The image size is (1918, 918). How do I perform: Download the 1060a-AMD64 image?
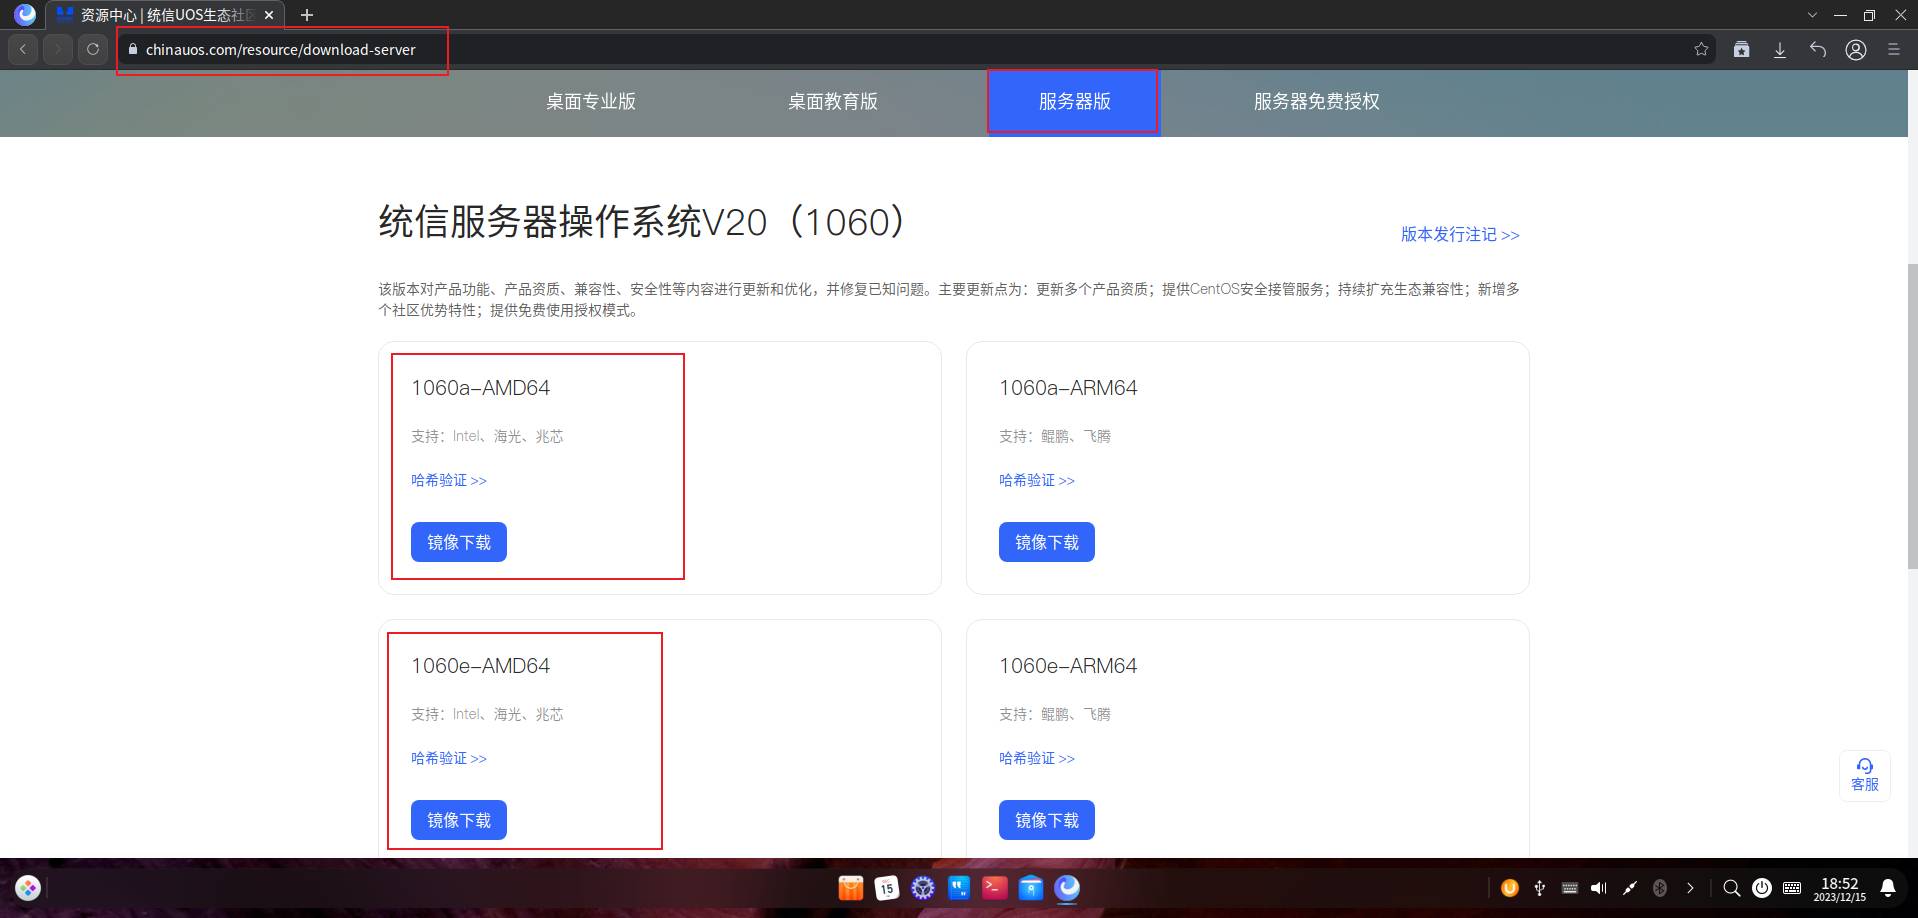coord(459,542)
